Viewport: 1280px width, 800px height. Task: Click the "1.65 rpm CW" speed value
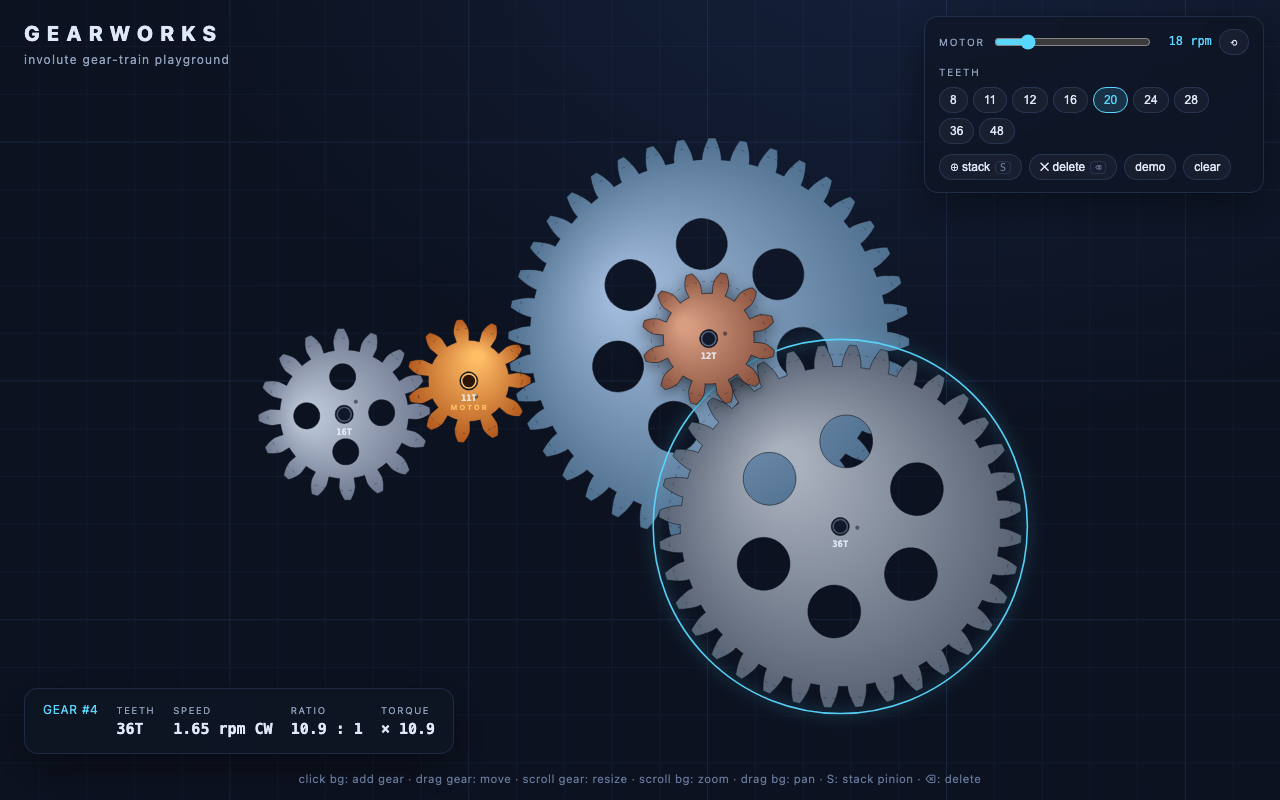pos(223,729)
